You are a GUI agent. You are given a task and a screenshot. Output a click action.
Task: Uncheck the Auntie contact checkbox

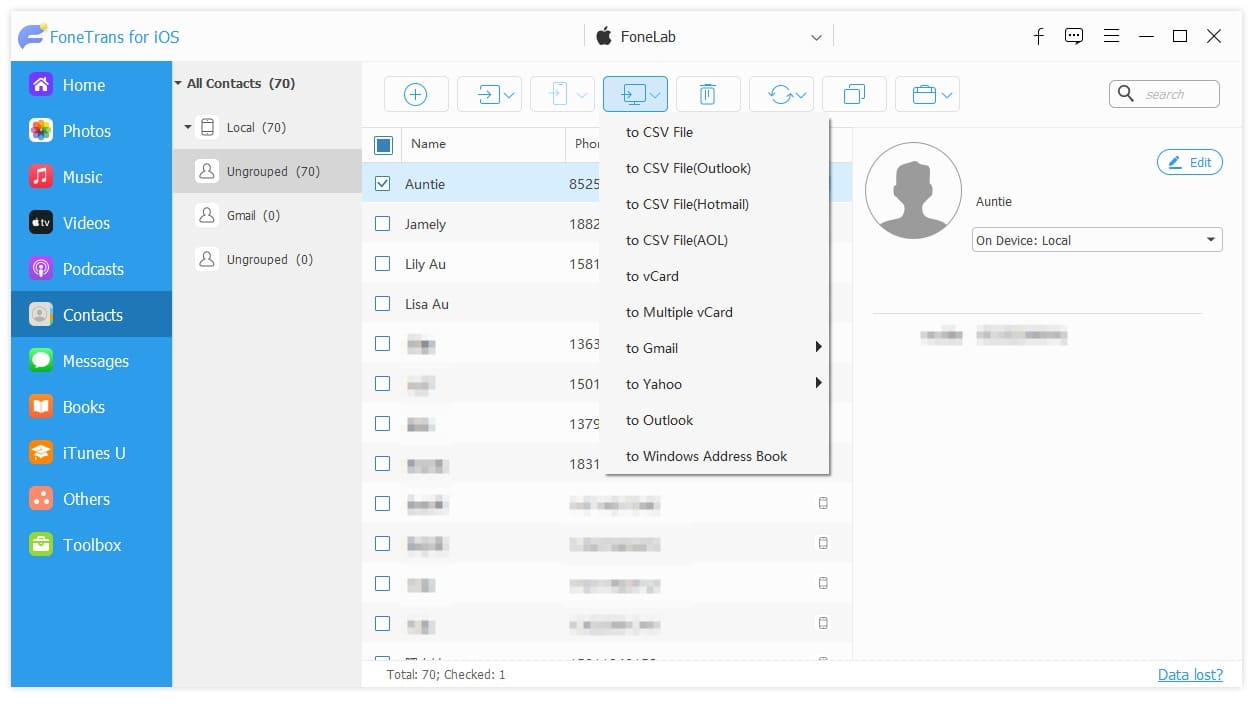pos(382,184)
